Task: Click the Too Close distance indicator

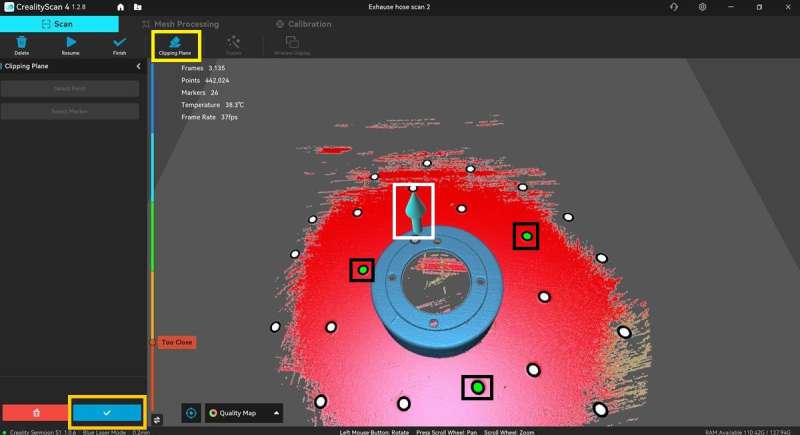Action: [176, 342]
